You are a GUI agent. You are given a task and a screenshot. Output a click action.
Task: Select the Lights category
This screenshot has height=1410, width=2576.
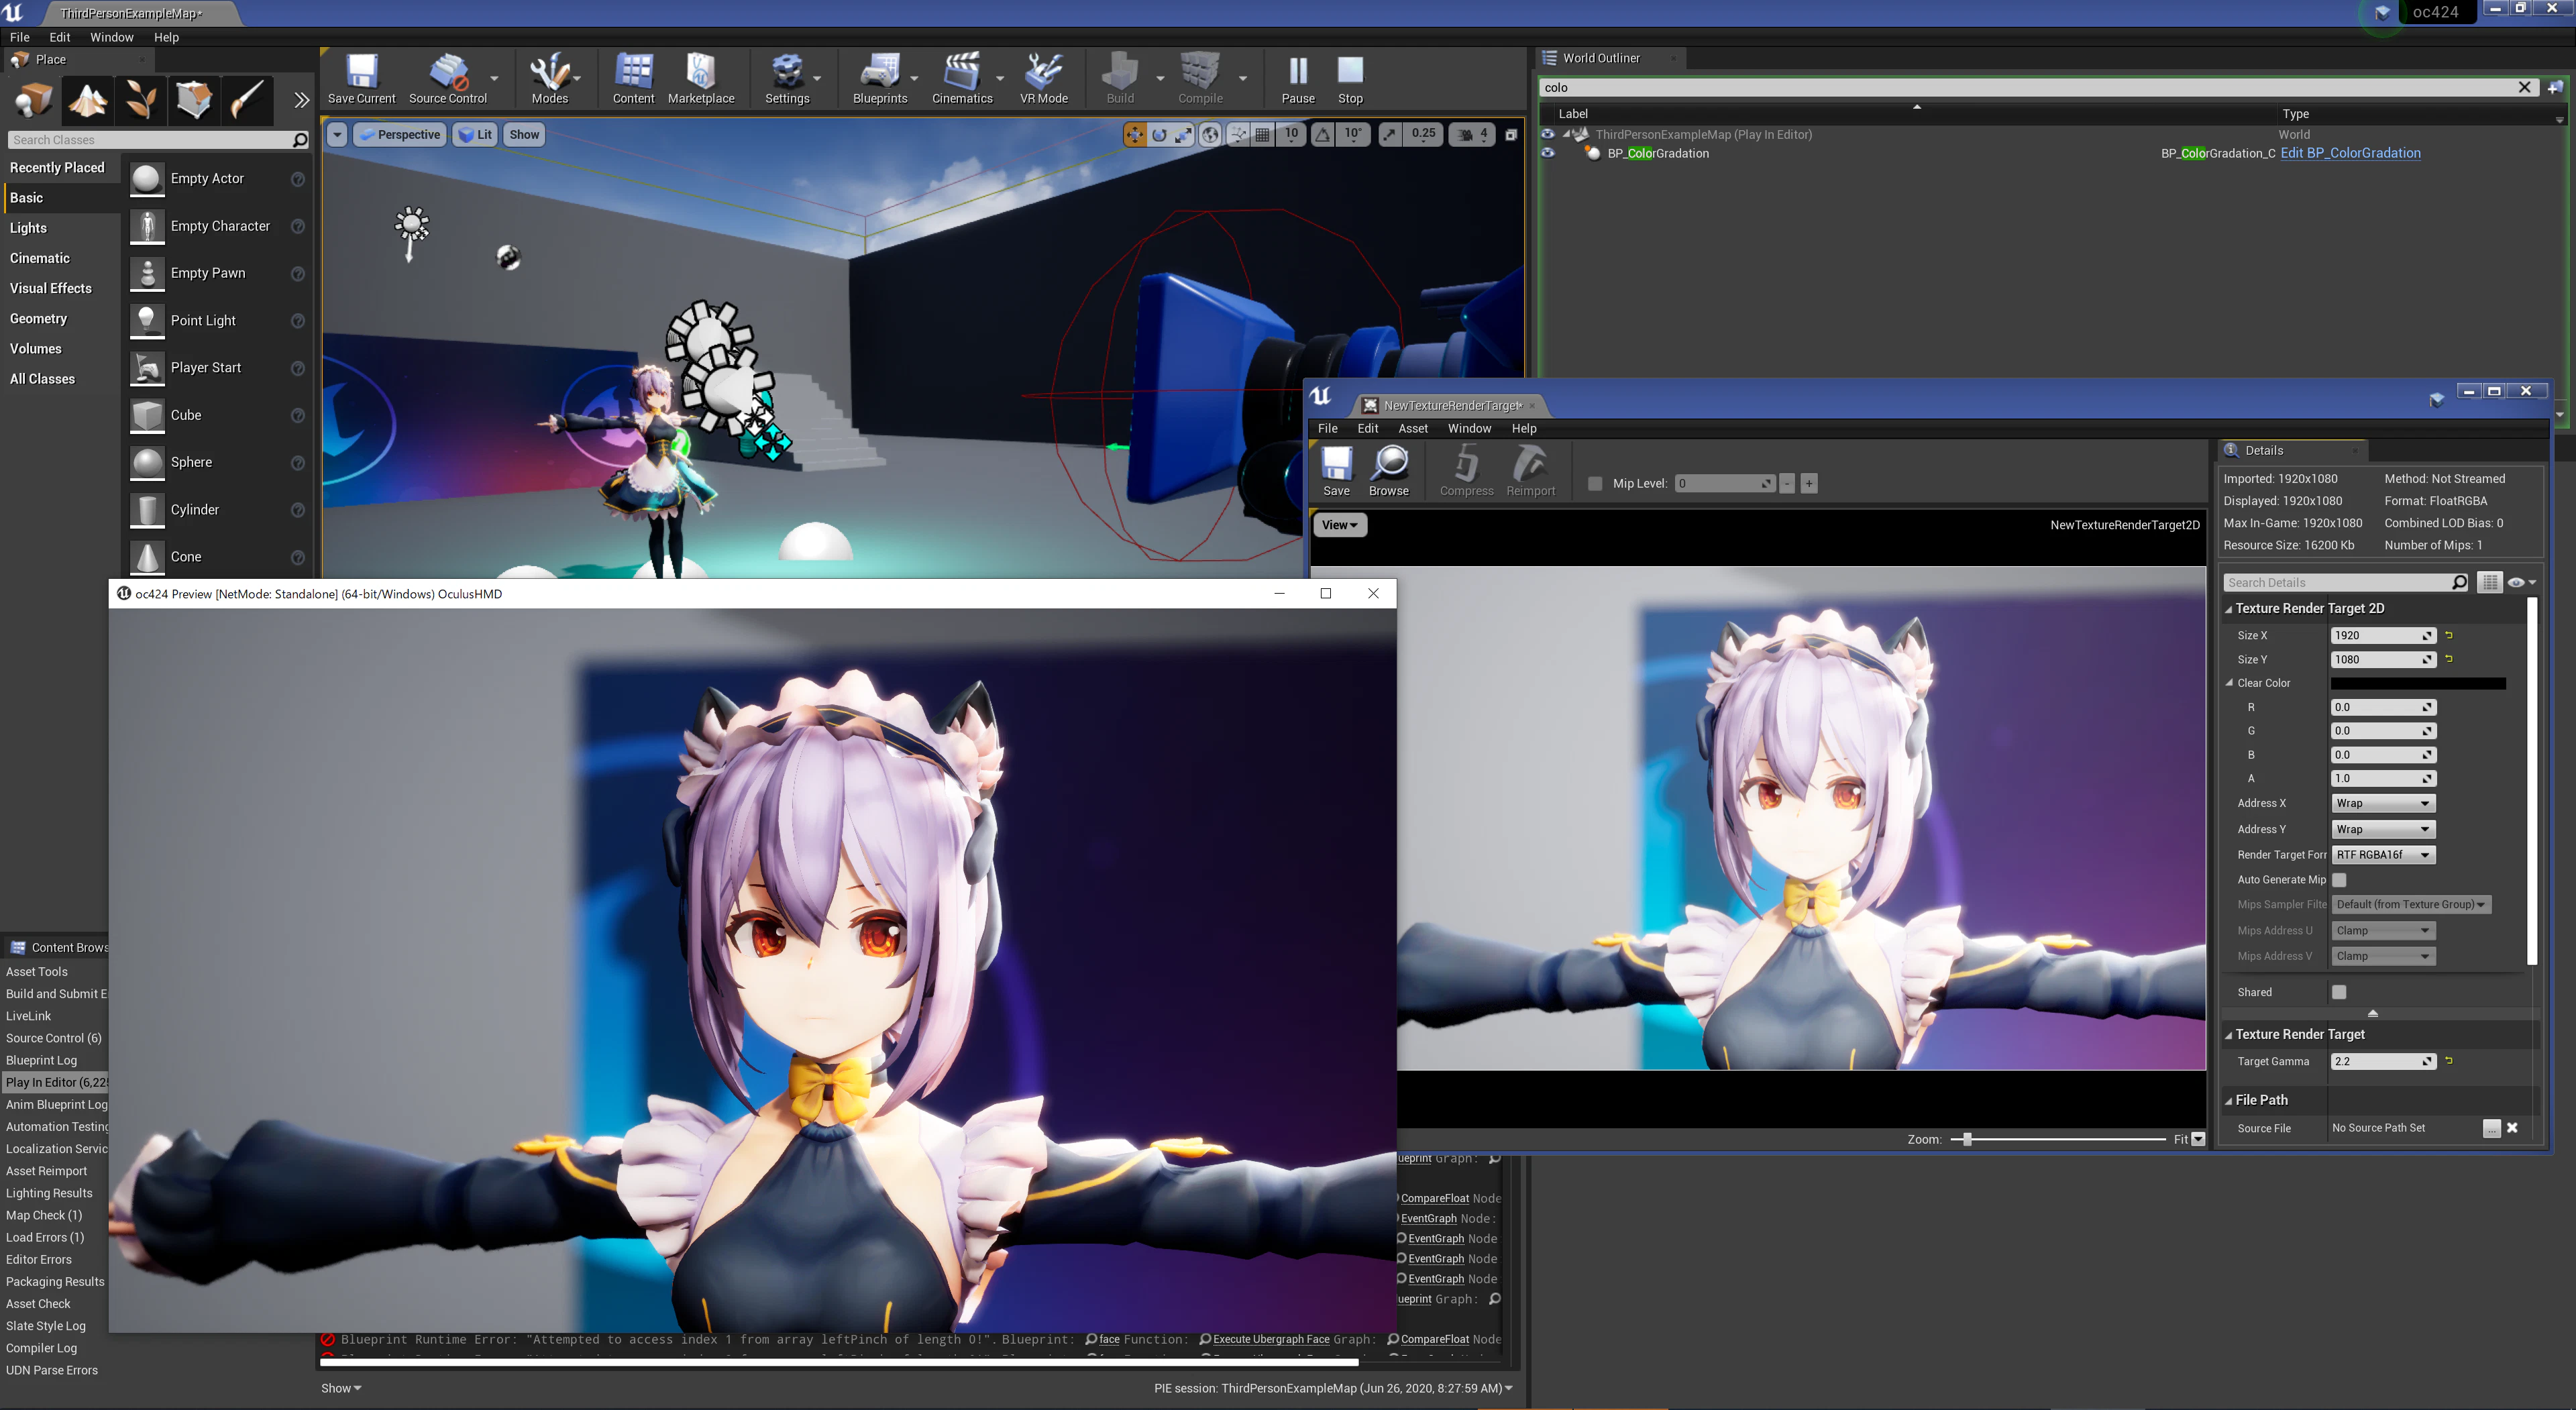pyautogui.click(x=28, y=228)
